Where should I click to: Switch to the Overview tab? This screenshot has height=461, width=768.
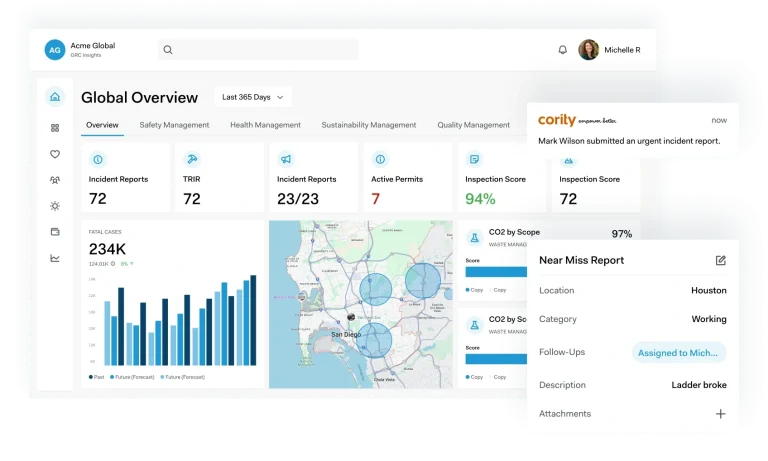102,125
